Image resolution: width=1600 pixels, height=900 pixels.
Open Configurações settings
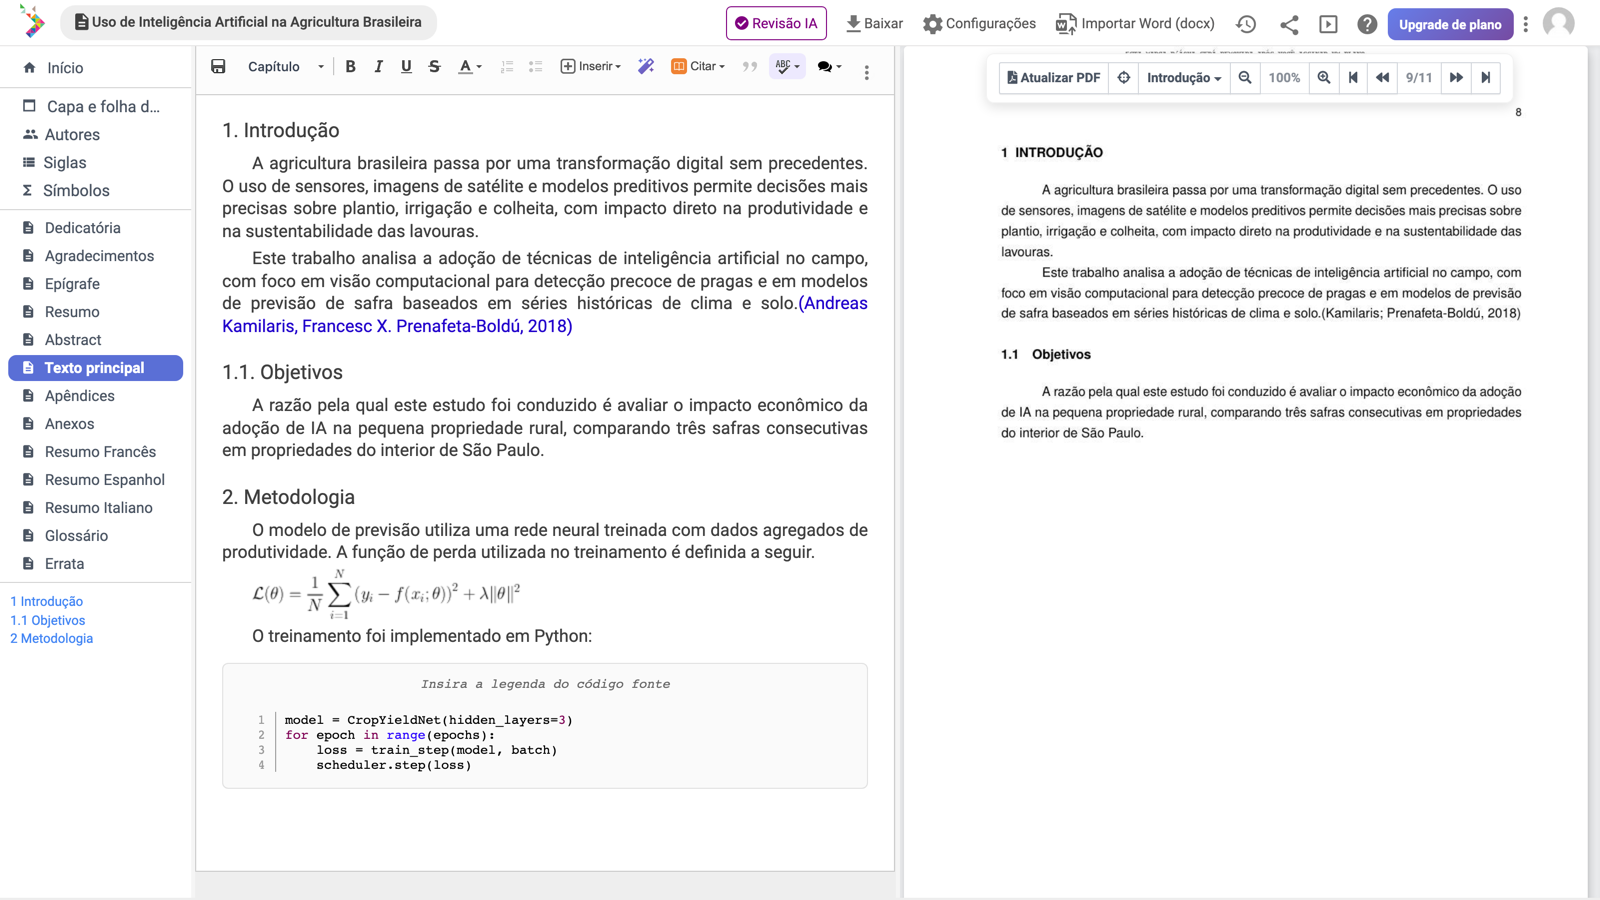coord(979,23)
